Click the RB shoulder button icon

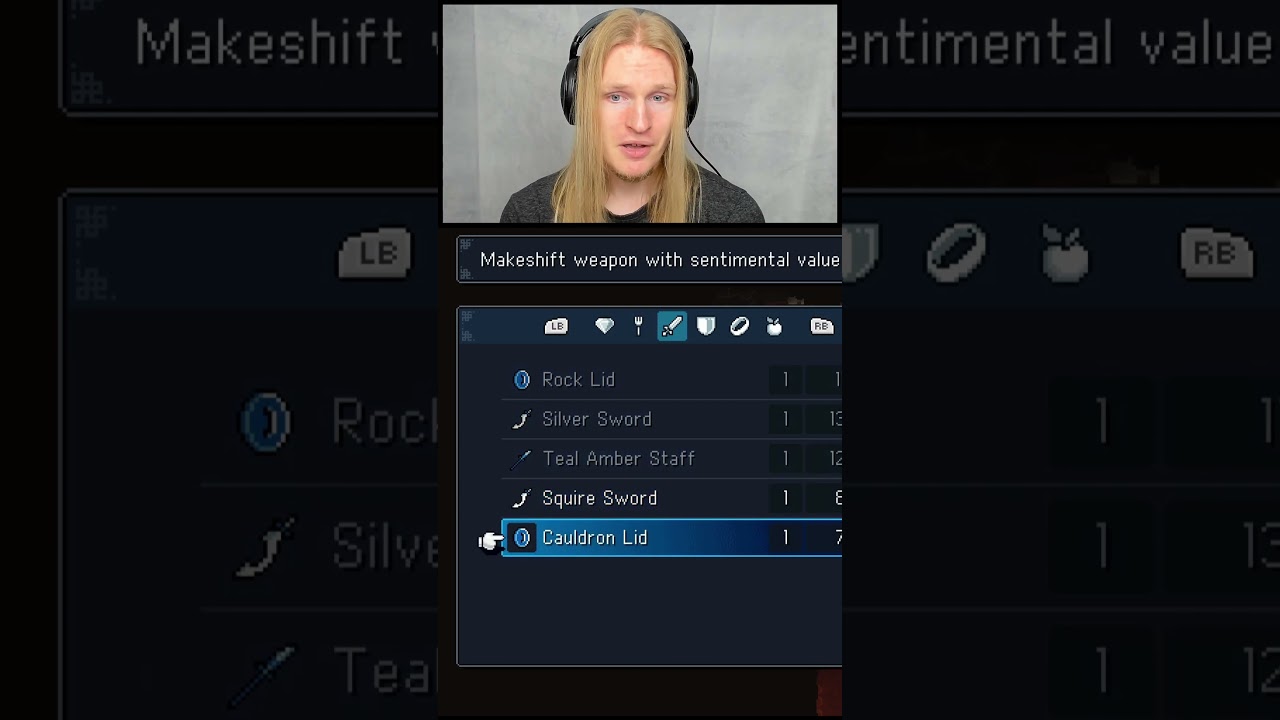[822, 326]
